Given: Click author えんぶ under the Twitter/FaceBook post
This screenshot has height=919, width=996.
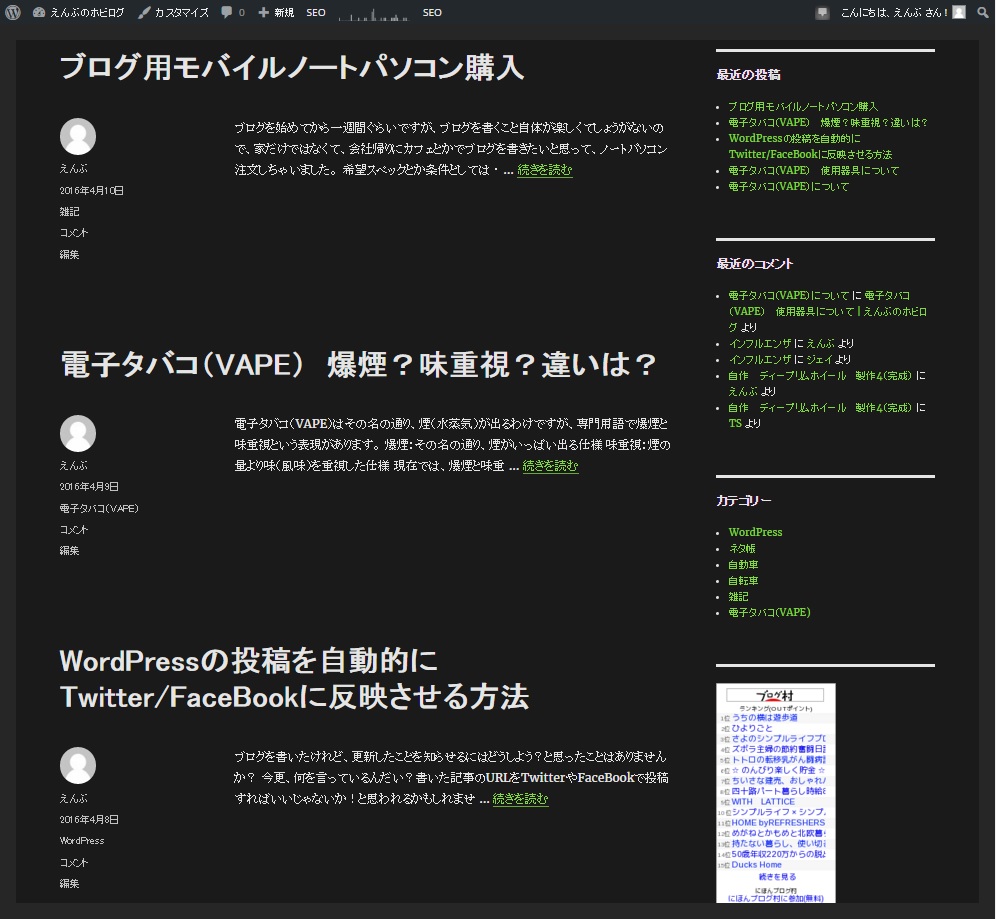Looking at the screenshot, I should 74,798.
